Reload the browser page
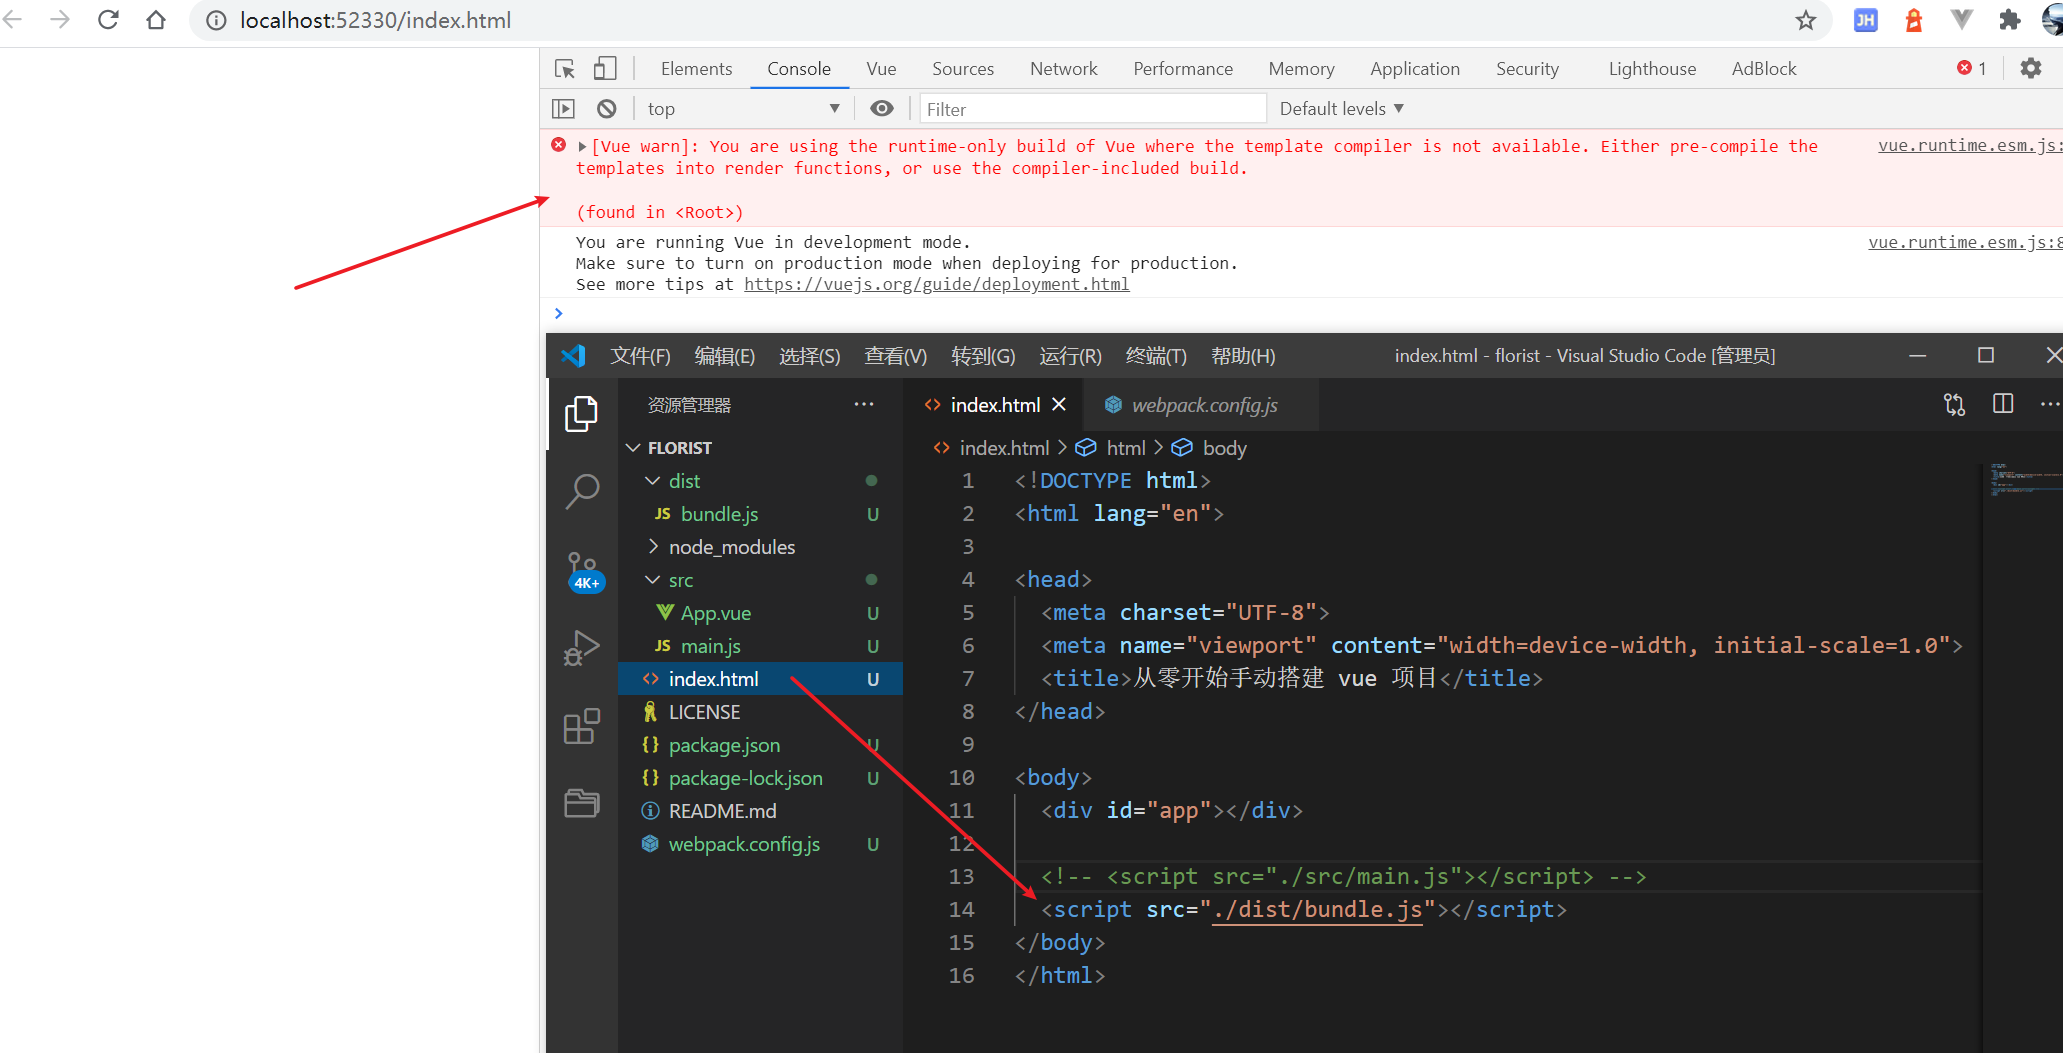Image resolution: width=2063 pixels, height=1053 pixels. point(108,20)
